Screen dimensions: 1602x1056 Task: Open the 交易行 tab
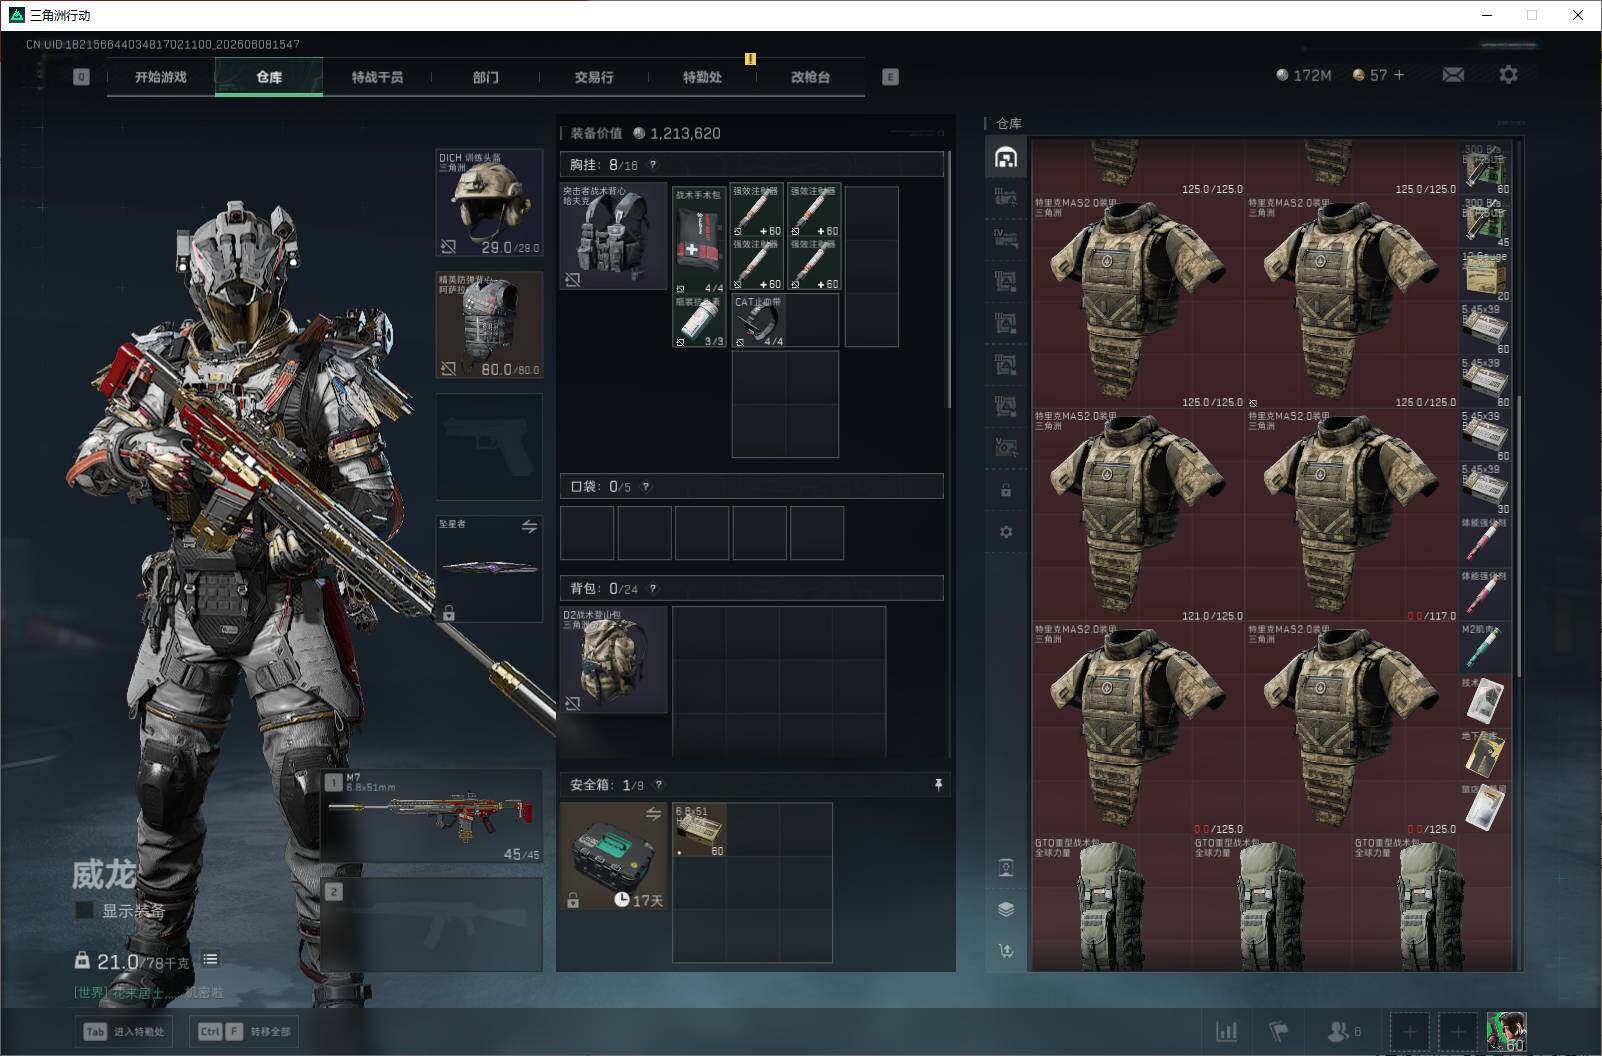click(593, 77)
